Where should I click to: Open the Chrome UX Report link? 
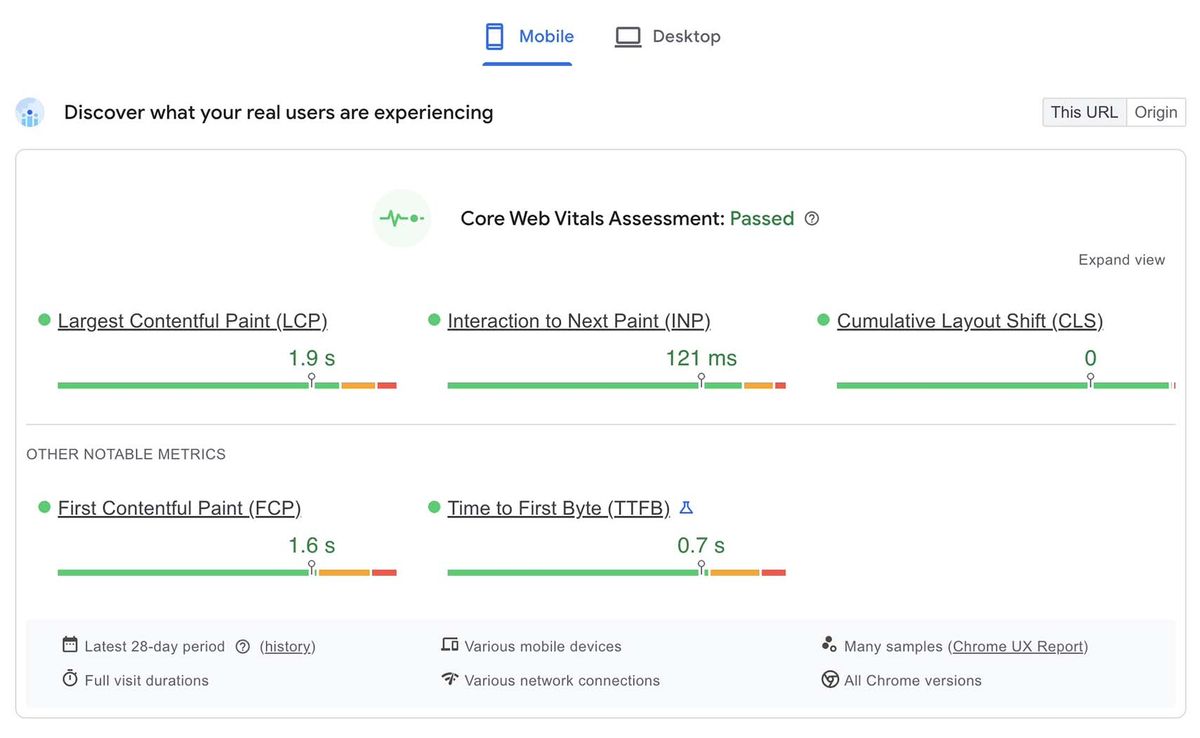click(x=1018, y=646)
